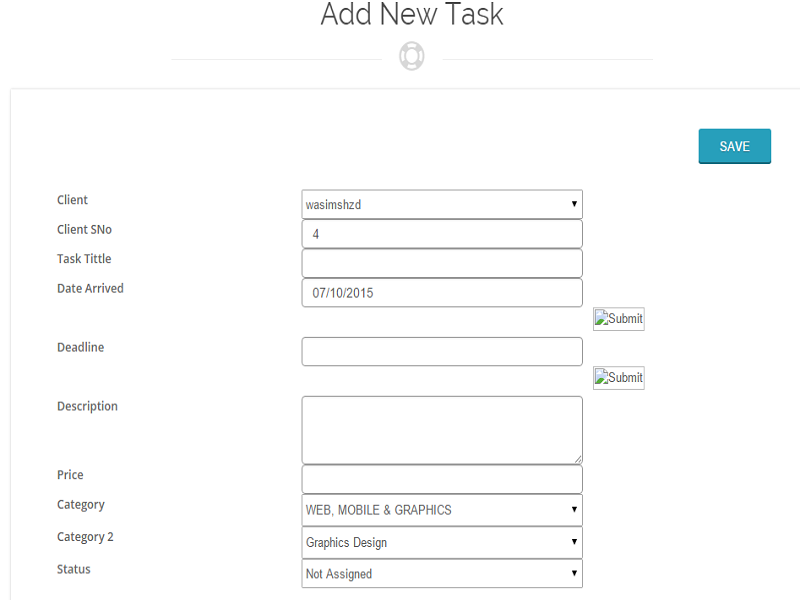
Task: Focus the Deadline input field
Action: (x=441, y=351)
